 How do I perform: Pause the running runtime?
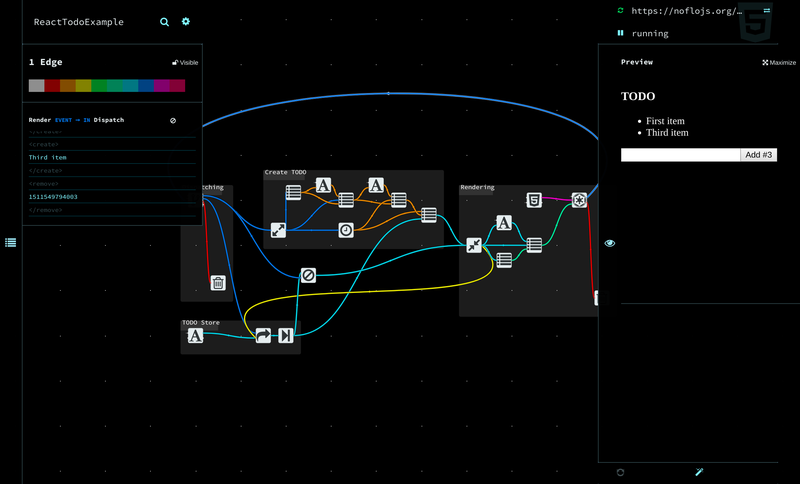[620, 33]
